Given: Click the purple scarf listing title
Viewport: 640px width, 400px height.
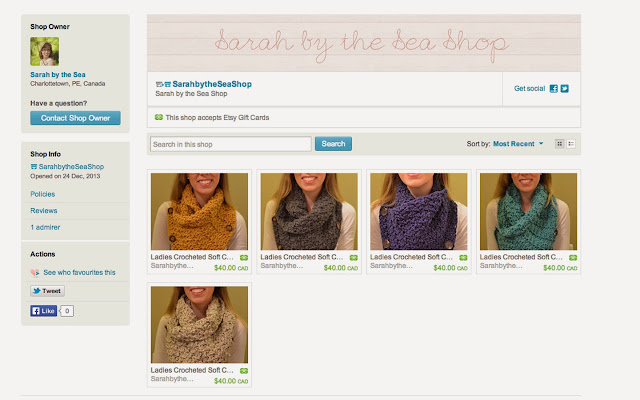Looking at the screenshot, I should tap(411, 257).
